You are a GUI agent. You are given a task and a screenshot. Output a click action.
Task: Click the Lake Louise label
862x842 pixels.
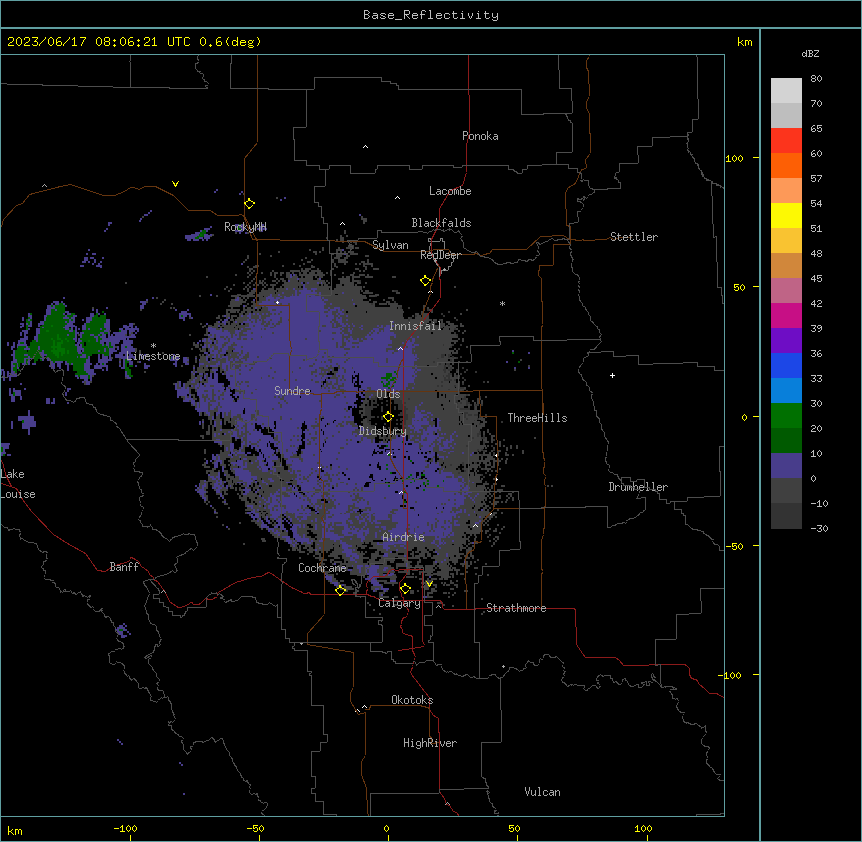[x=18, y=484]
